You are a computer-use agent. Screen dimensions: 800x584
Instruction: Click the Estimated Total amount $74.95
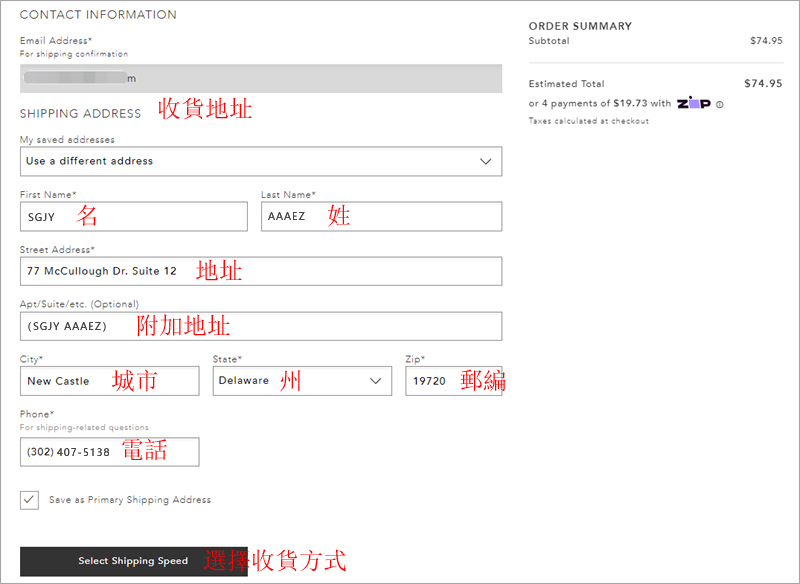click(763, 84)
